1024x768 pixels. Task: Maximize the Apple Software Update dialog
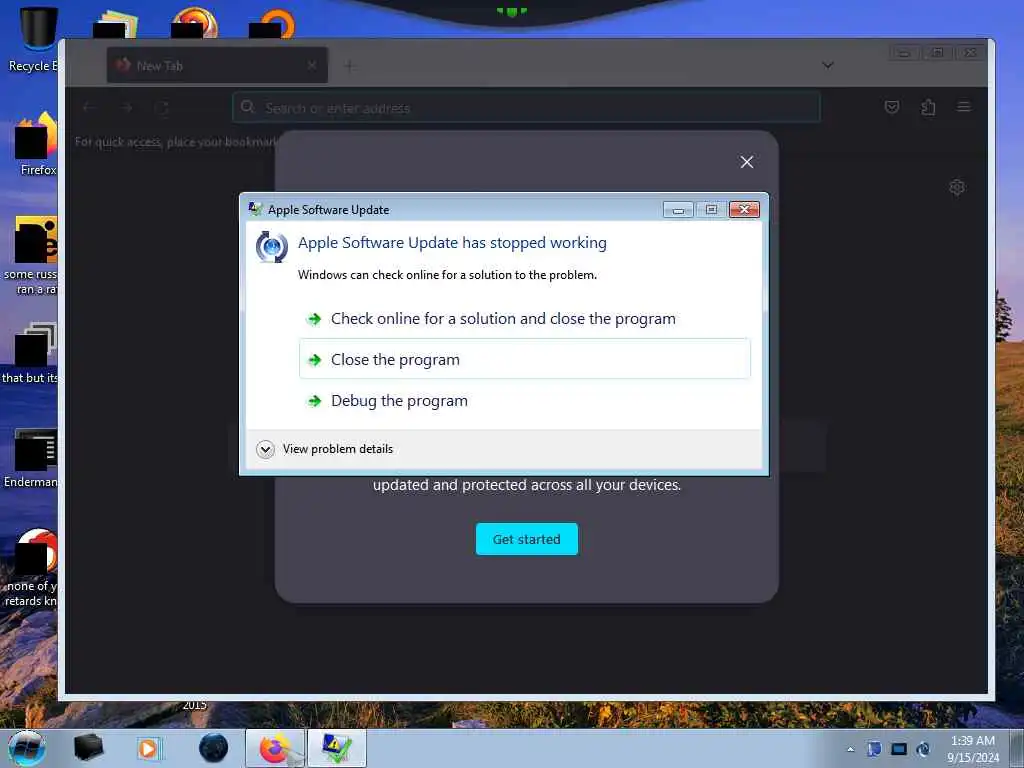click(711, 209)
